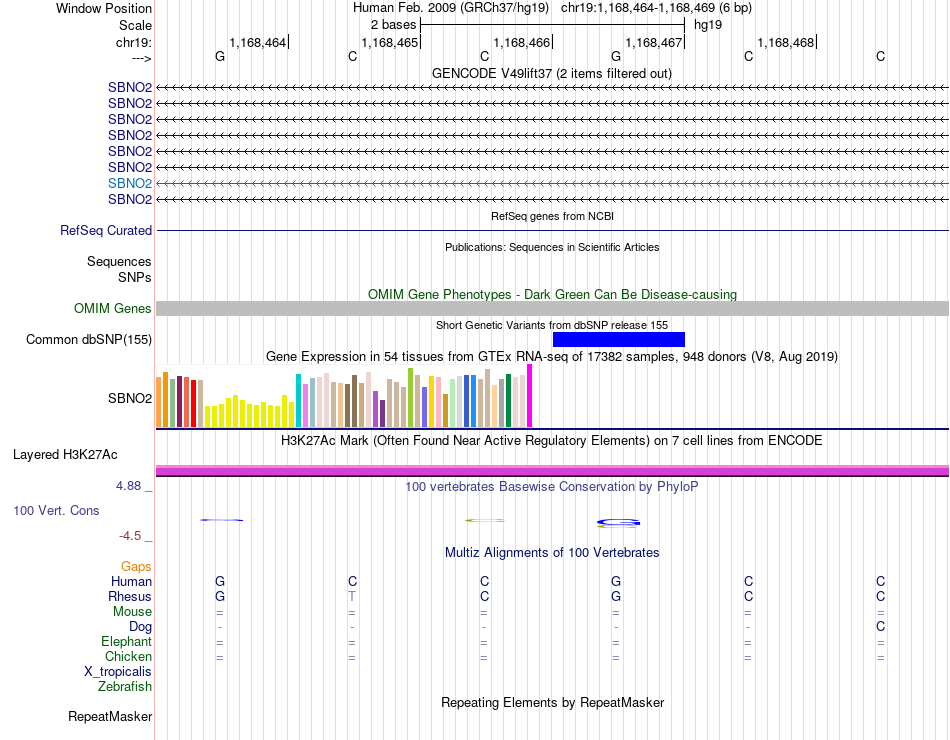Click the Layered H3K27Ac track label

(65, 455)
